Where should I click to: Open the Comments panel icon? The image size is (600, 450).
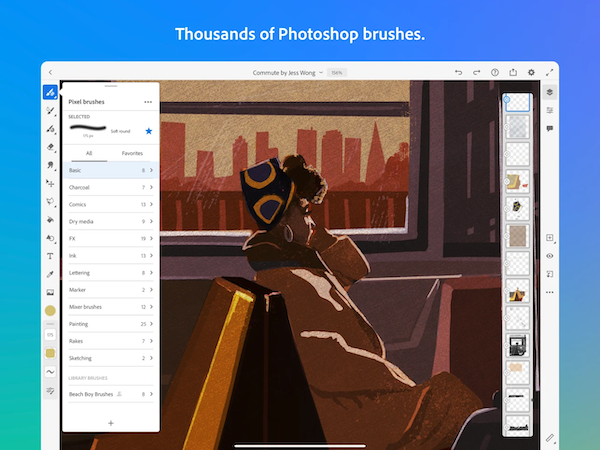click(550, 129)
